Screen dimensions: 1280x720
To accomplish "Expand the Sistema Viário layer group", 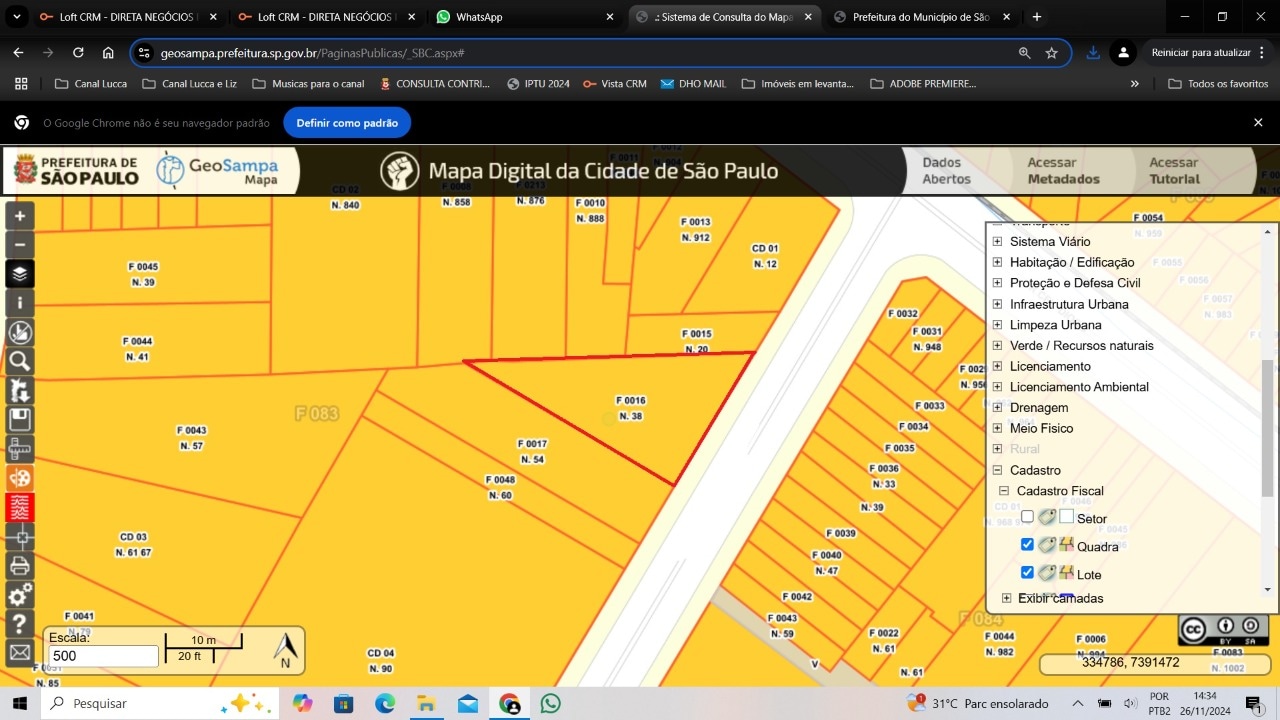I will click(996, 242).
